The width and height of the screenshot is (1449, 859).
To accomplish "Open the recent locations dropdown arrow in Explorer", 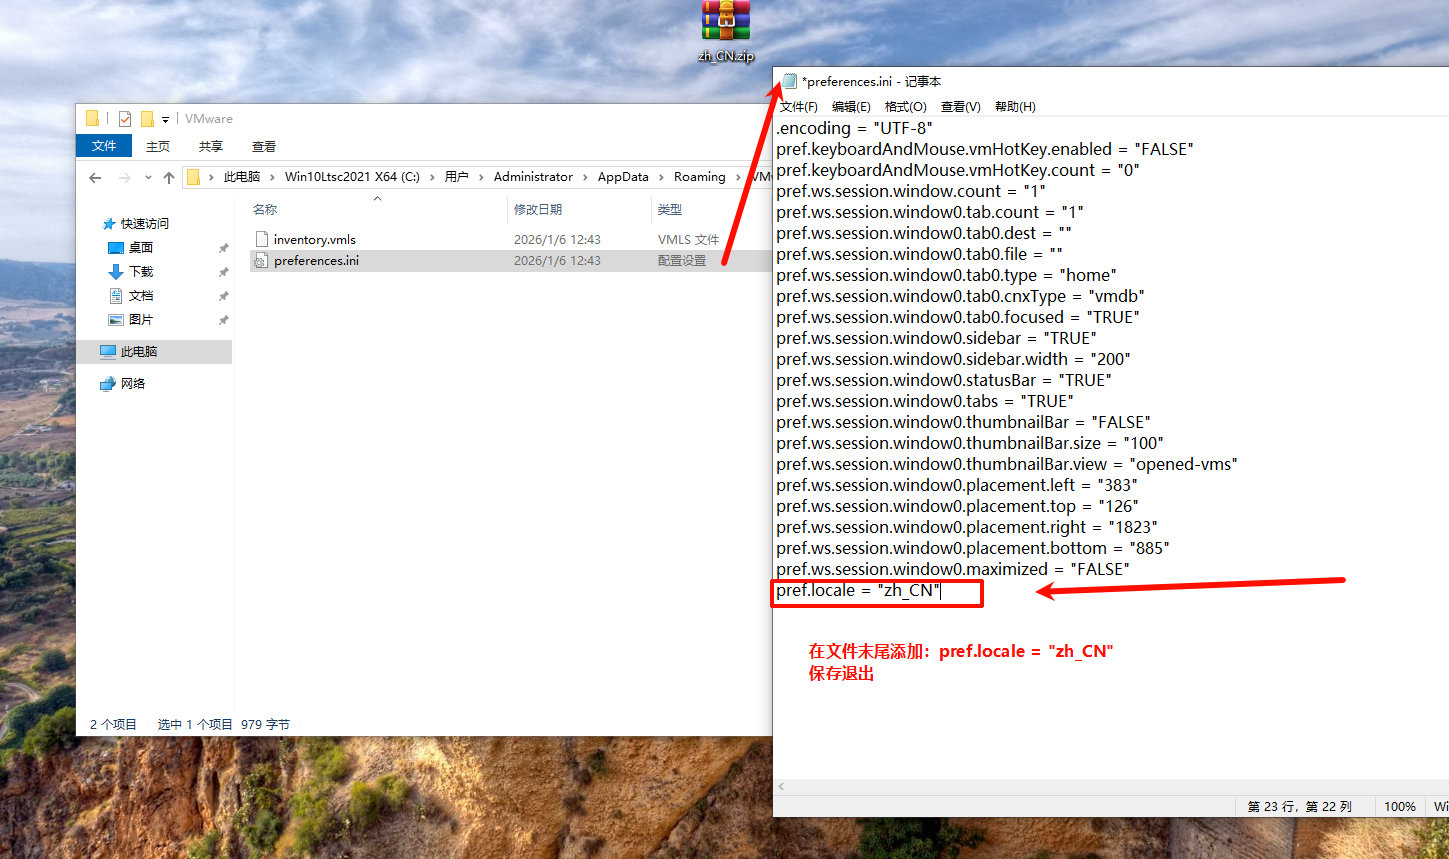I will [x=148, y=177].
